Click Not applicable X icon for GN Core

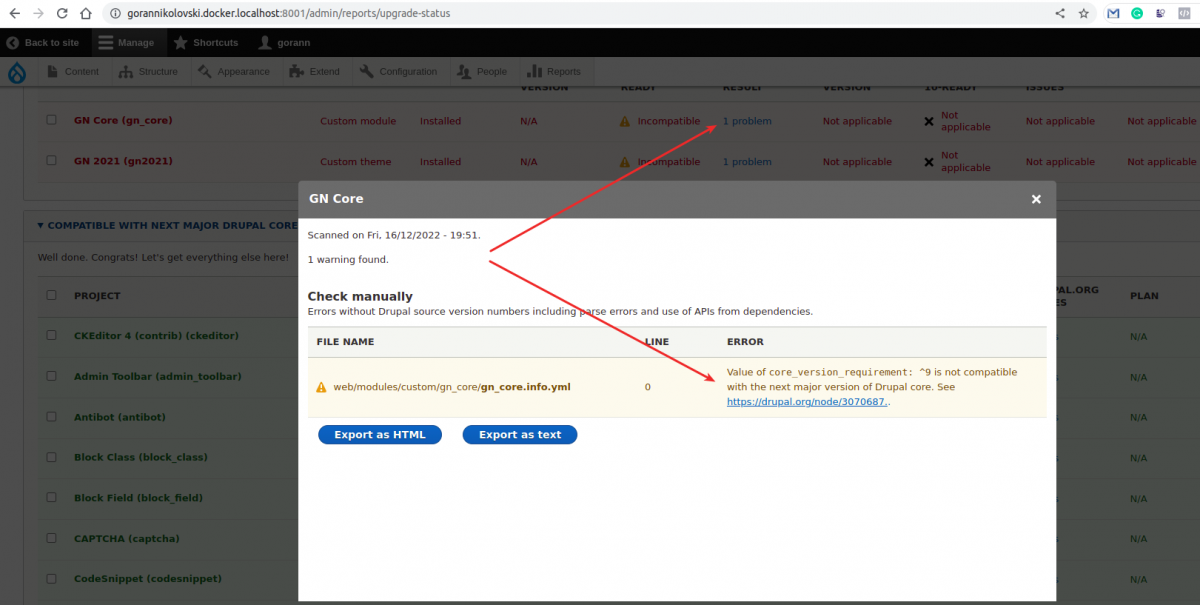coord(929,121)
